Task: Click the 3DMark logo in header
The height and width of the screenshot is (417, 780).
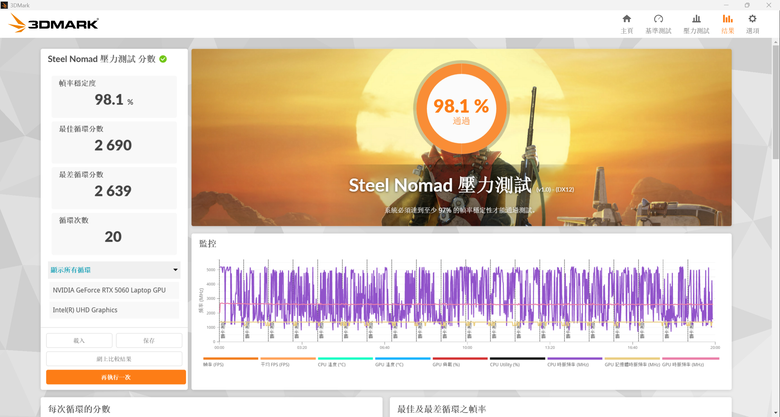Action: [54, 23]
